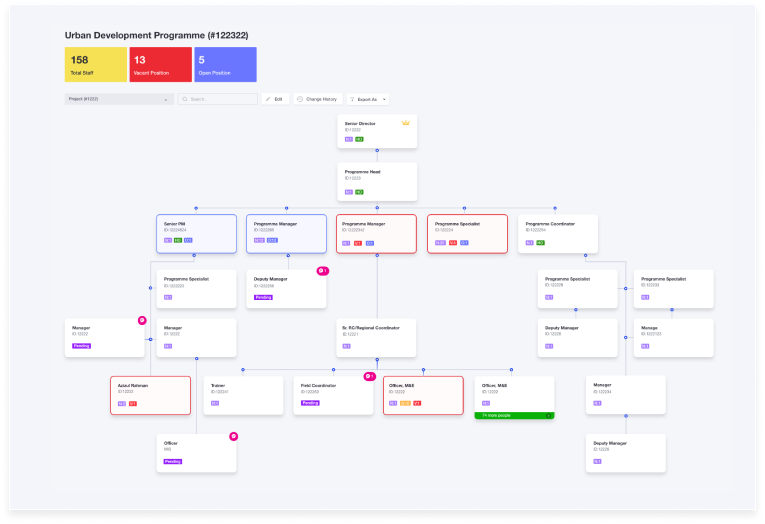Select Programme Specialist ID 122233 card

(674, 289)
